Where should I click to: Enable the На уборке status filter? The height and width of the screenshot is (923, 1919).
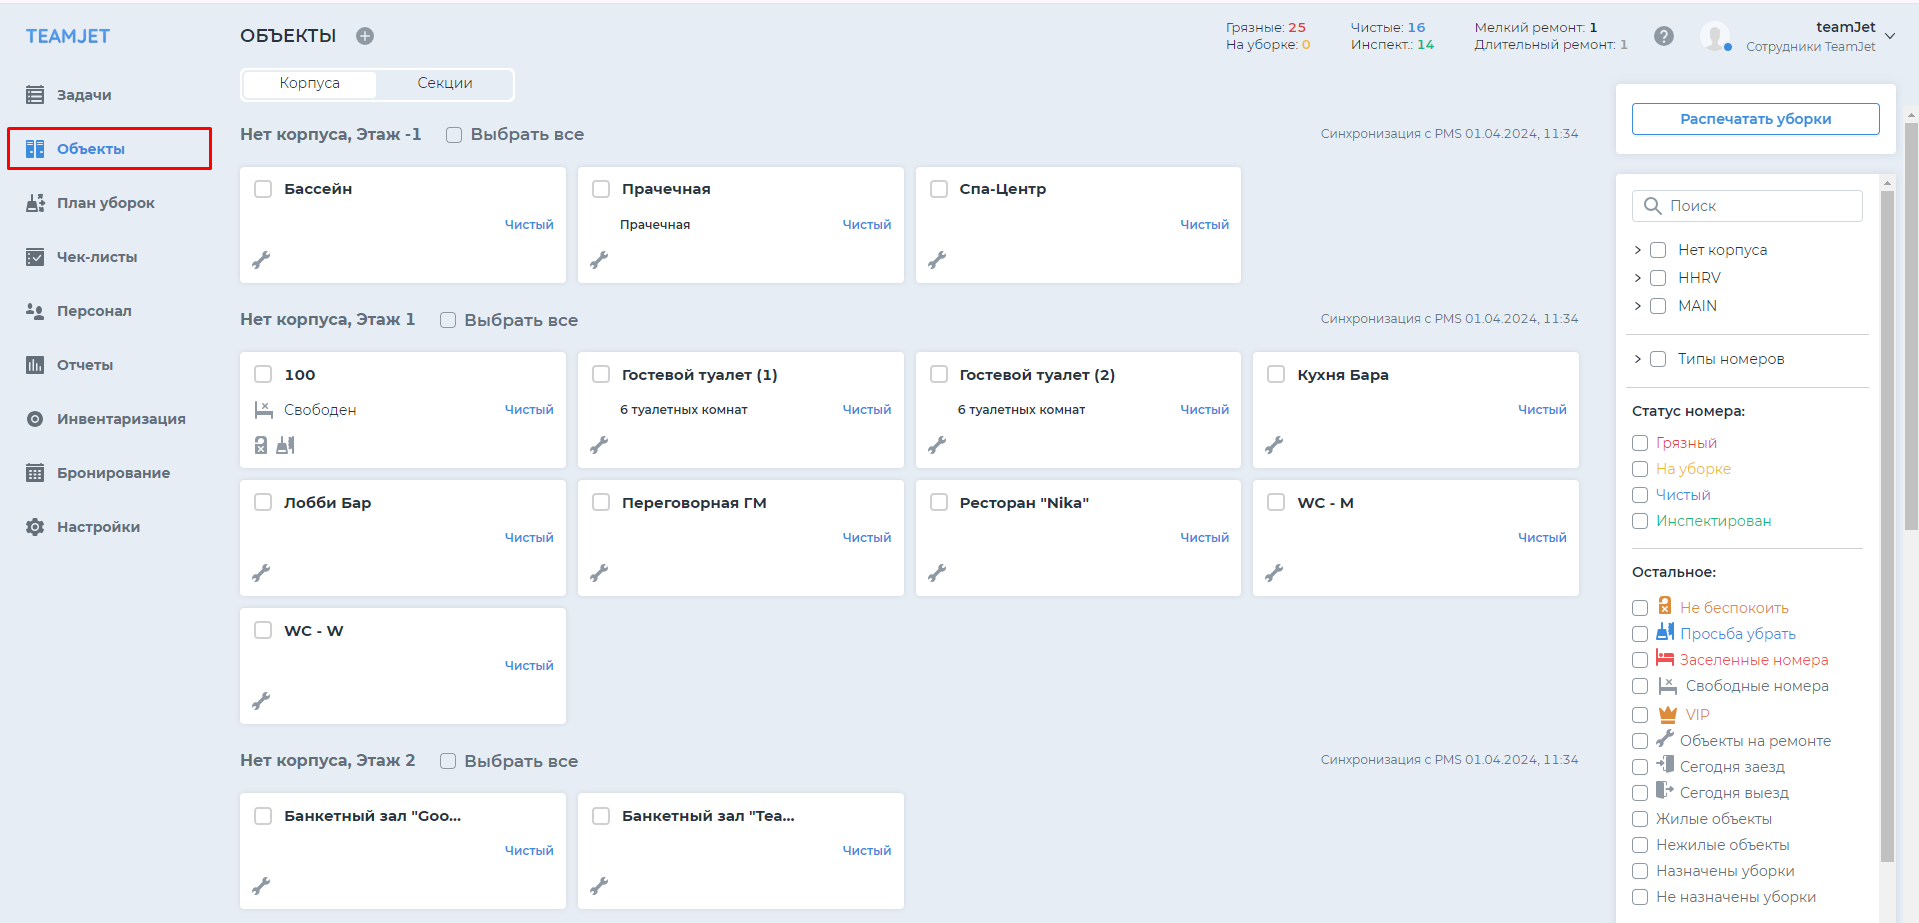point(1640,469)
